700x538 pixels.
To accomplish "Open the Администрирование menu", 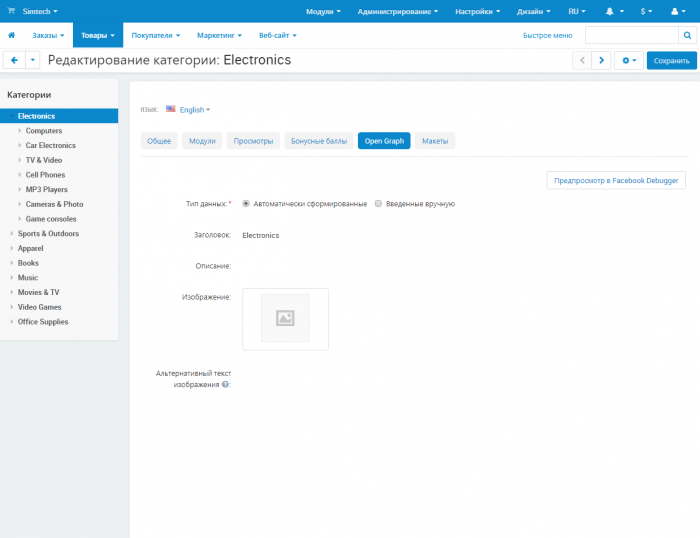I will coord(397,12).
